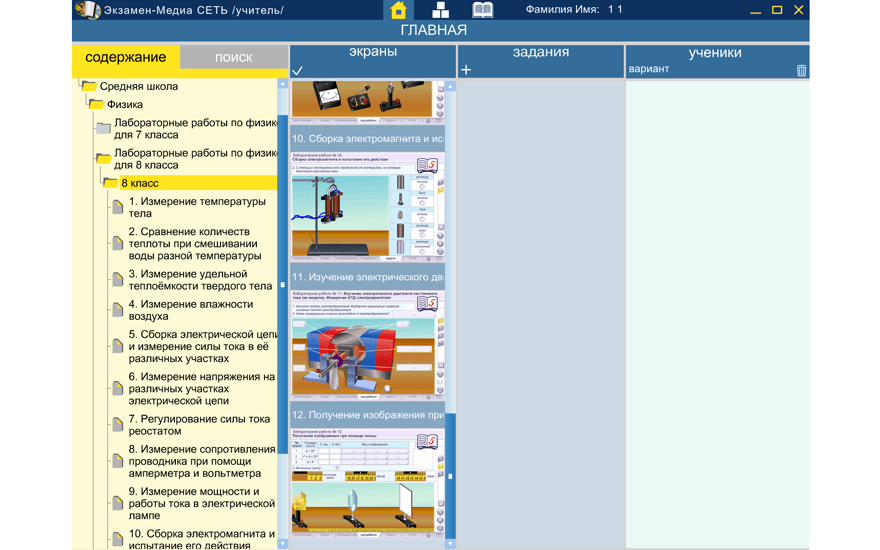
Task: Click the вариант label
Action: [x=649, y=69]
